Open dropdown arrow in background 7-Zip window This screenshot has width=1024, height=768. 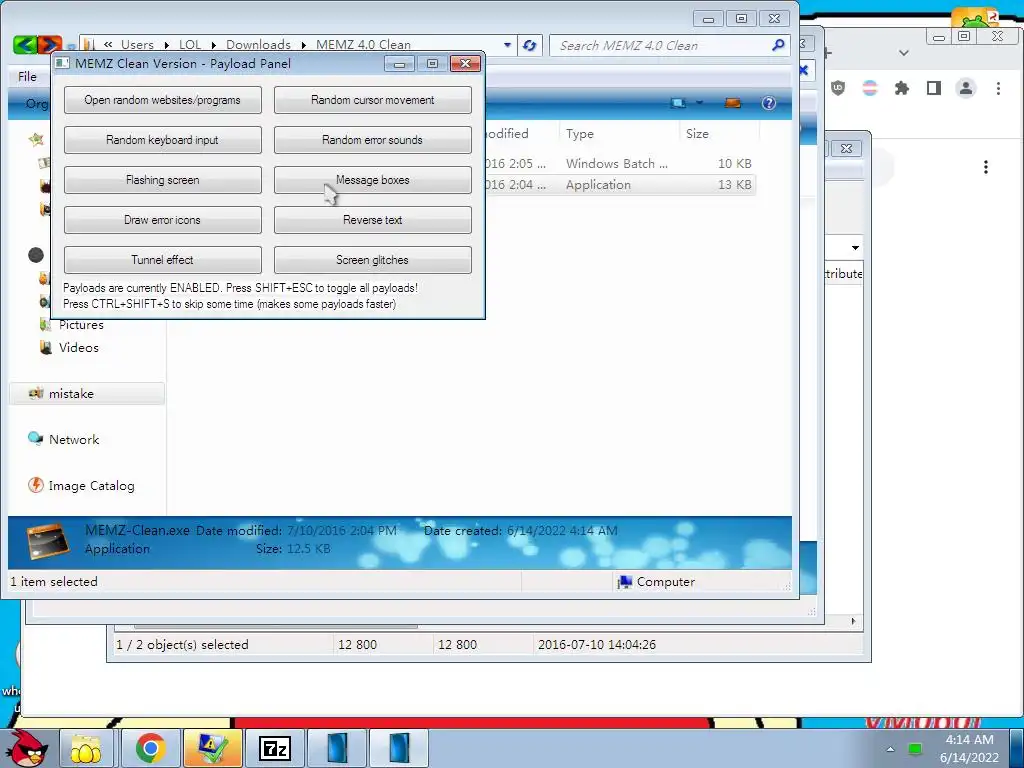pos(855,248)
